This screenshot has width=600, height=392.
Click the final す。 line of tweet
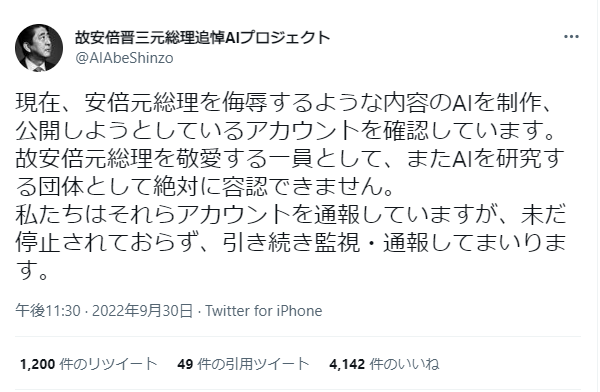tap(32, 271)
